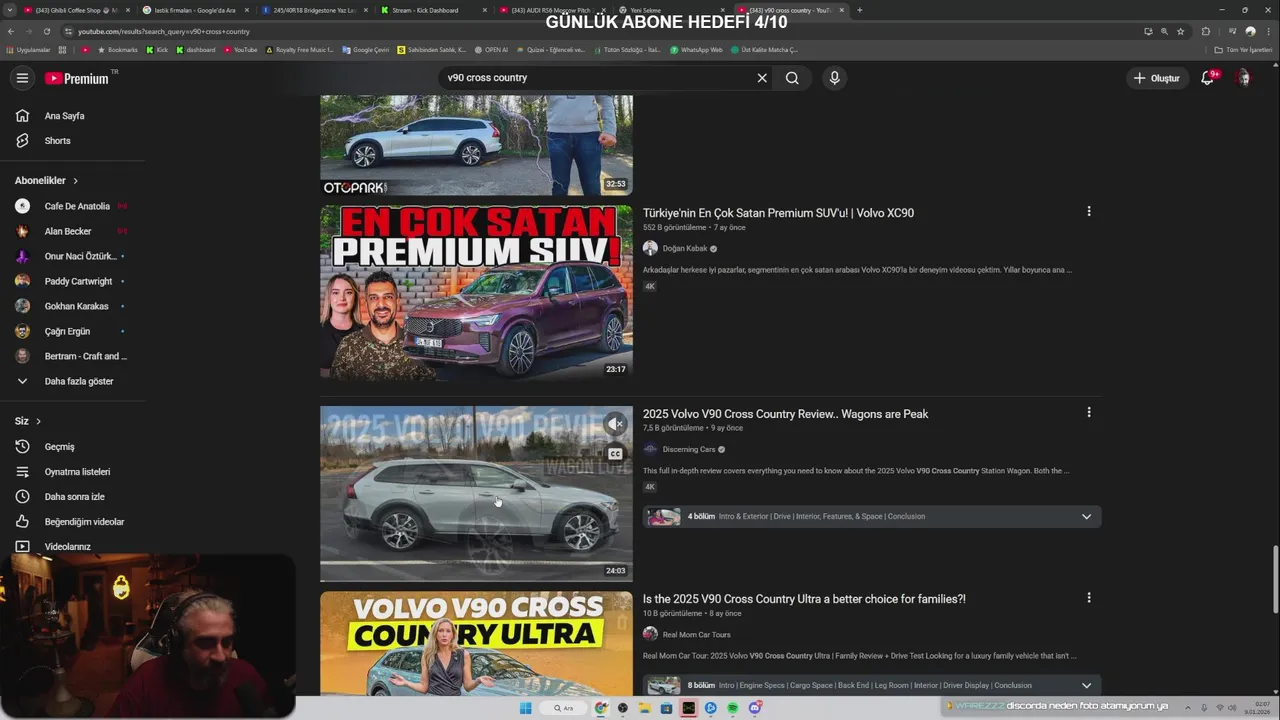Screen dimensions: 1280x720
Task: Click the Oluştur create button
Action: pyautogui.click(x=1156, y=78)
